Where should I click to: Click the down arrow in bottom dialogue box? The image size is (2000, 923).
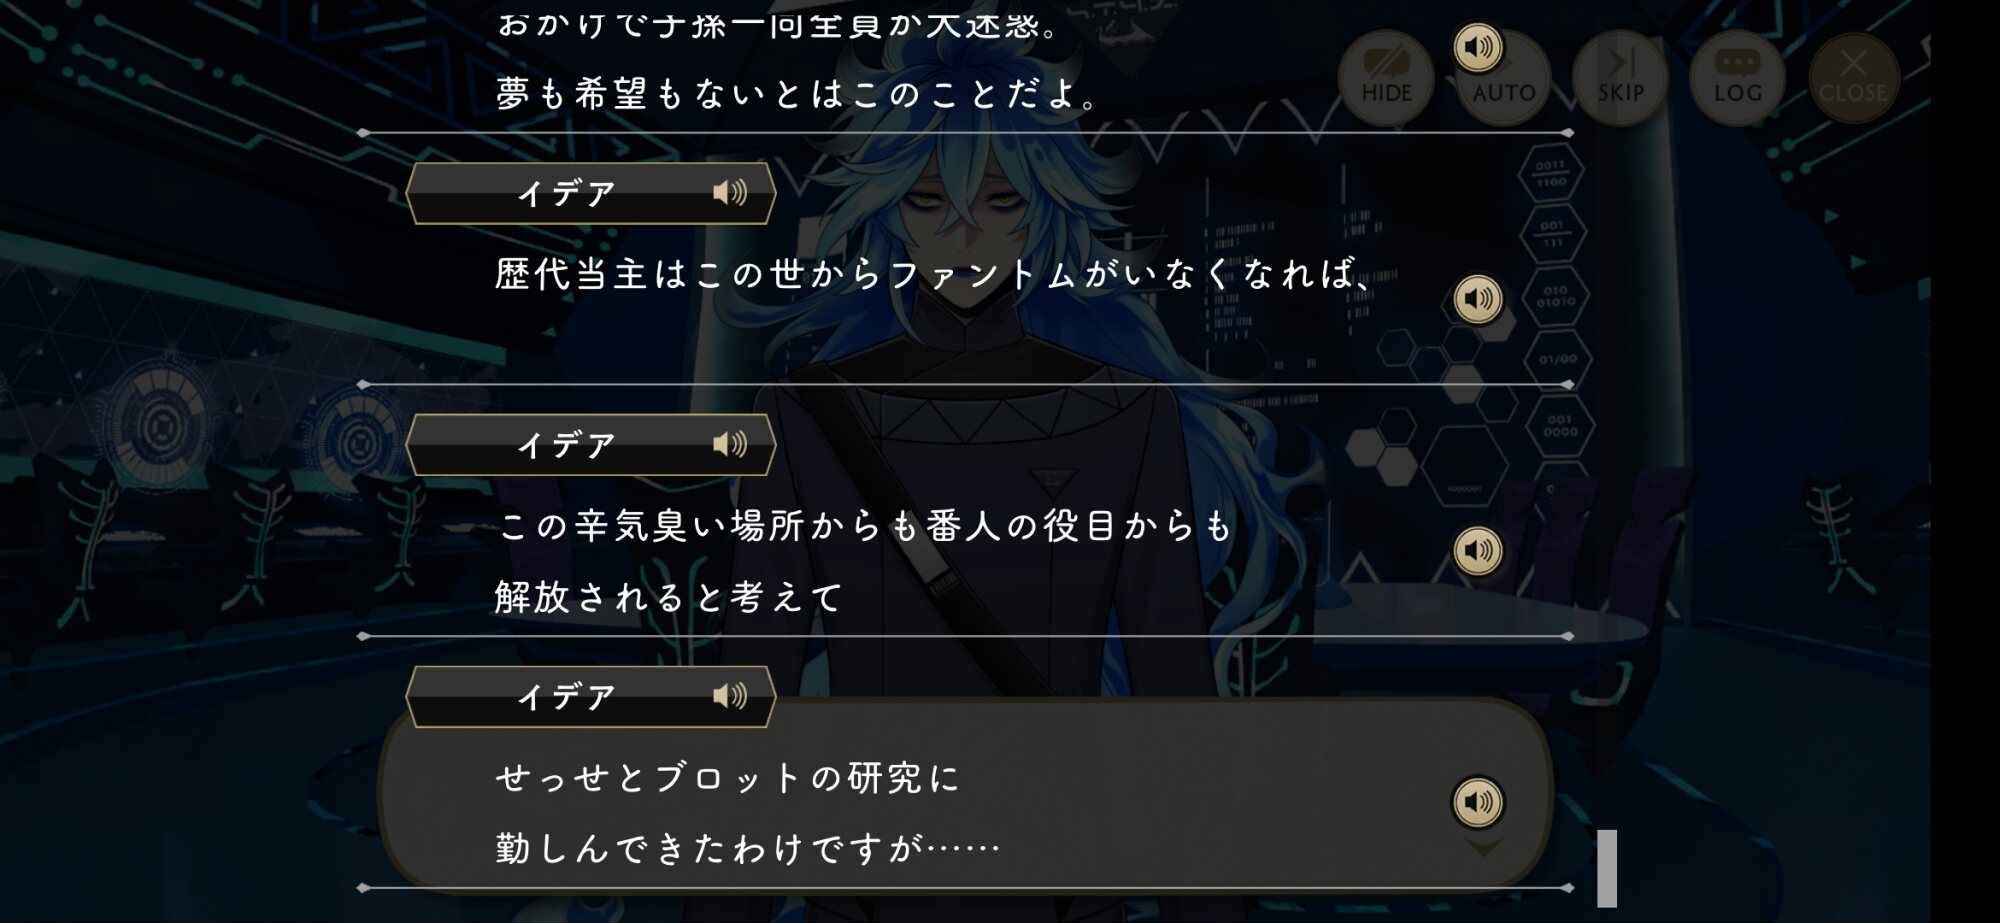tap(1483, 848)
